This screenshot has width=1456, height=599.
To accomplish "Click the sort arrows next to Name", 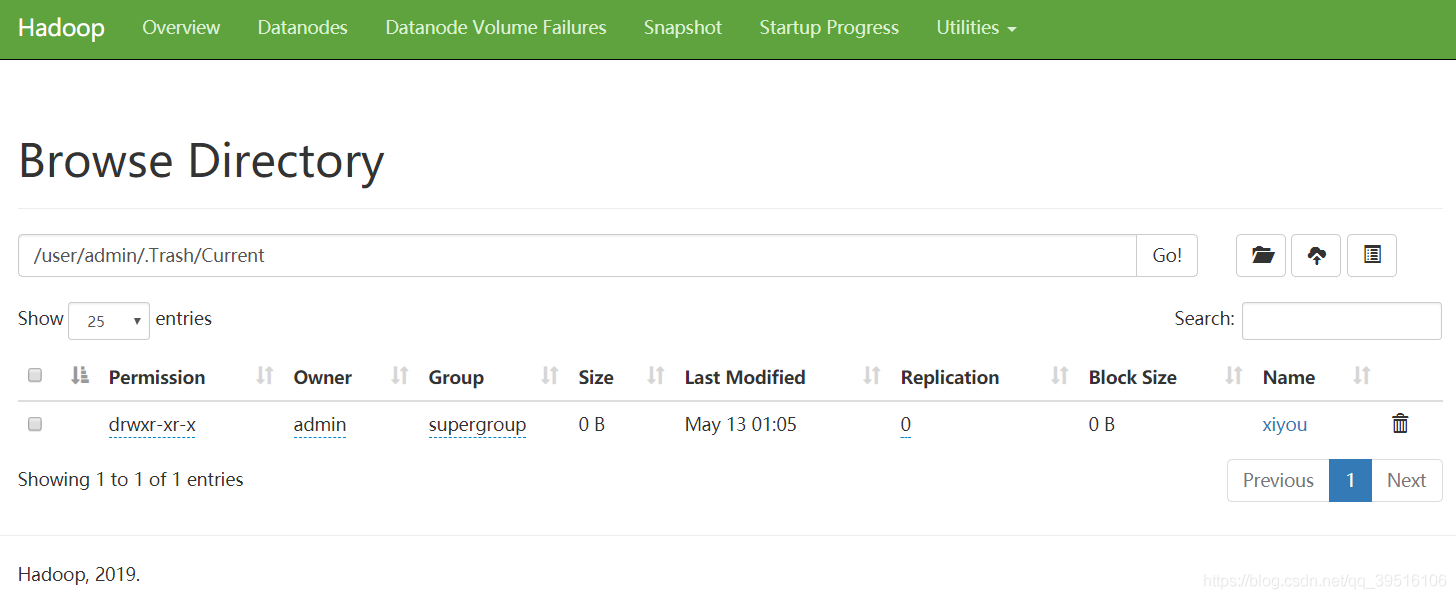I will tap(1361, 376).
